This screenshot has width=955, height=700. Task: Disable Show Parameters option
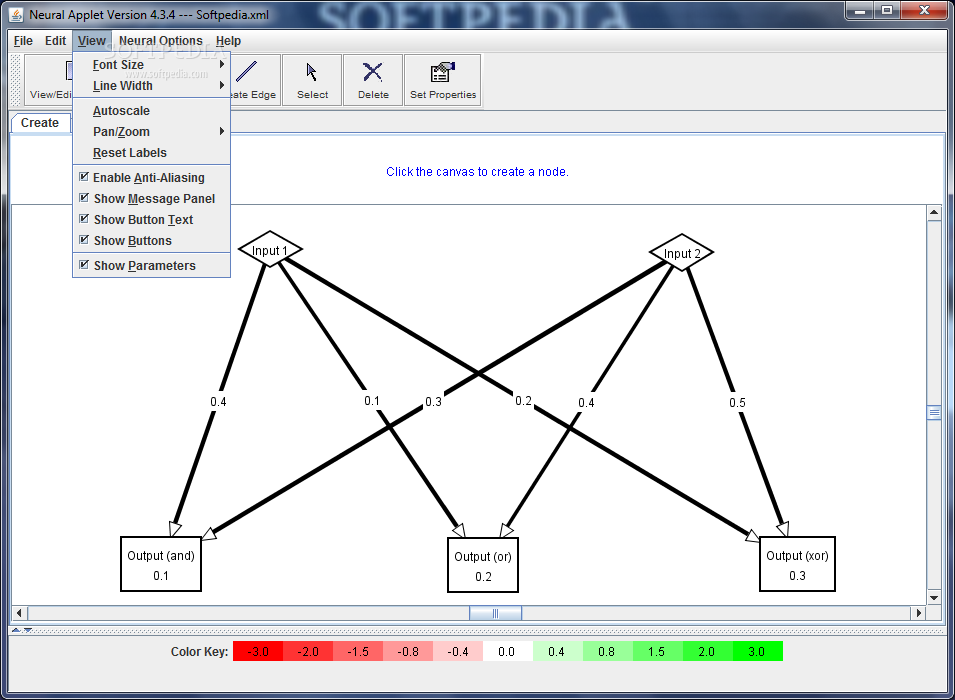tap(151, 266)
